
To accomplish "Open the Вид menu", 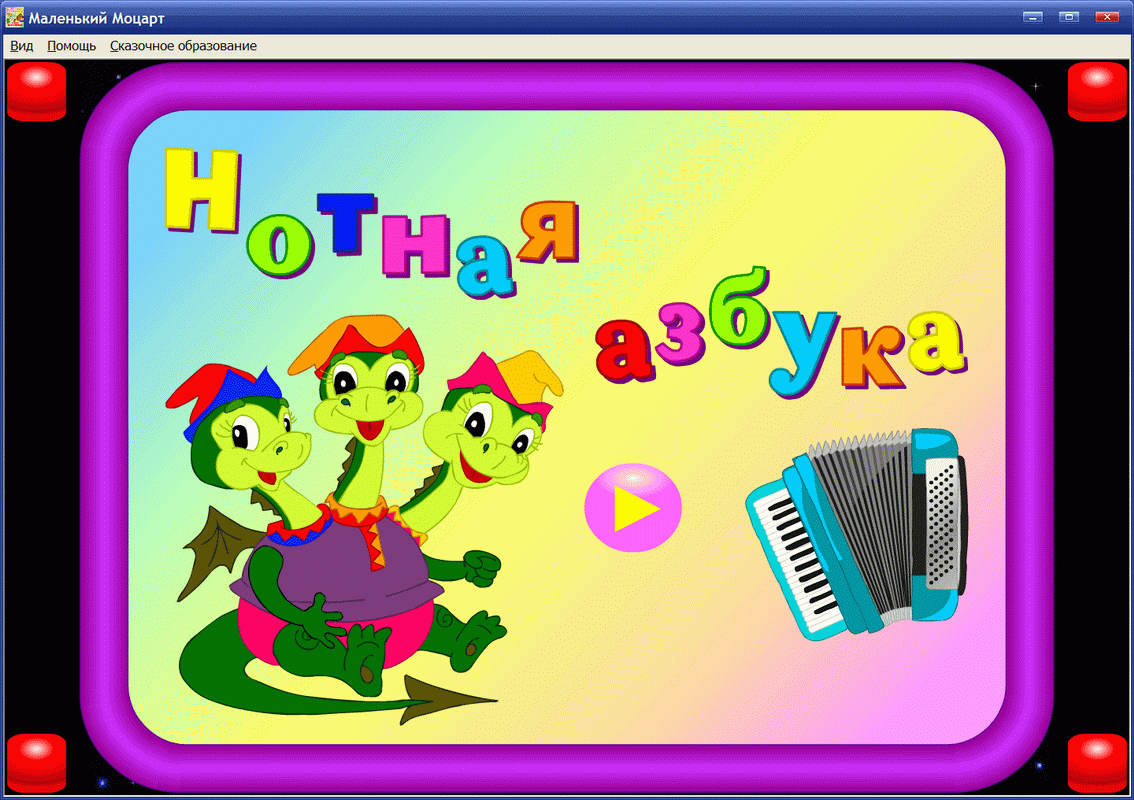I will pyautogui.click(x=22, y=46).
